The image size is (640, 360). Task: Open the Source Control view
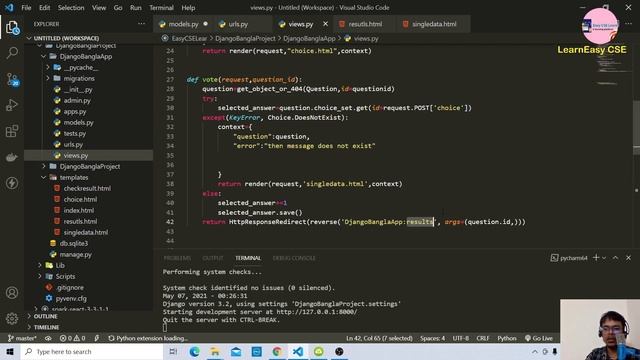(x=12, y=79)
